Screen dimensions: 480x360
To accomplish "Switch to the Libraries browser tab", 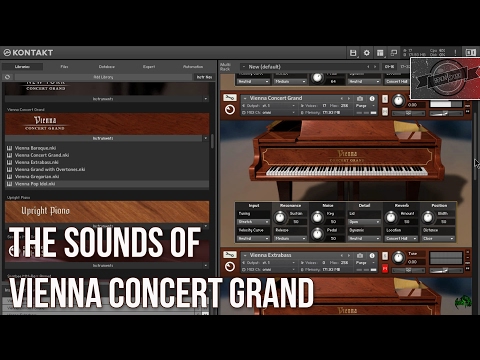I will 22,67.
